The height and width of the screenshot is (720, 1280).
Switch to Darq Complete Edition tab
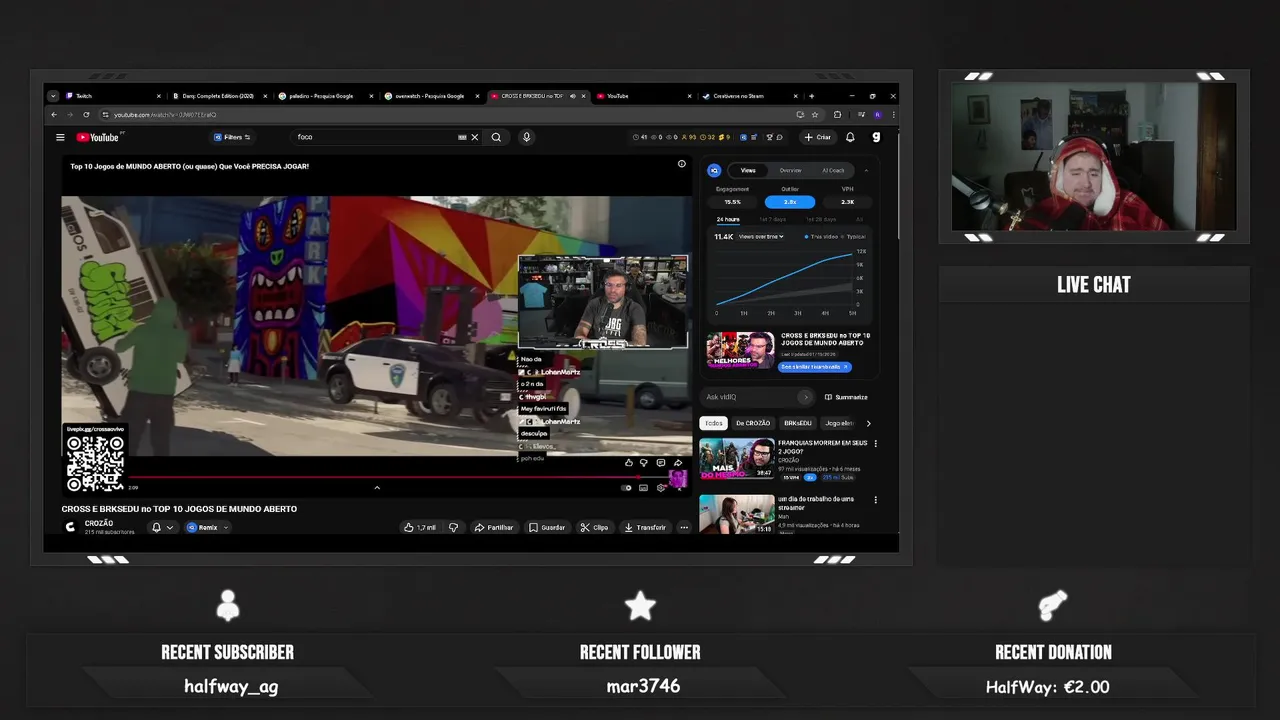218,96
